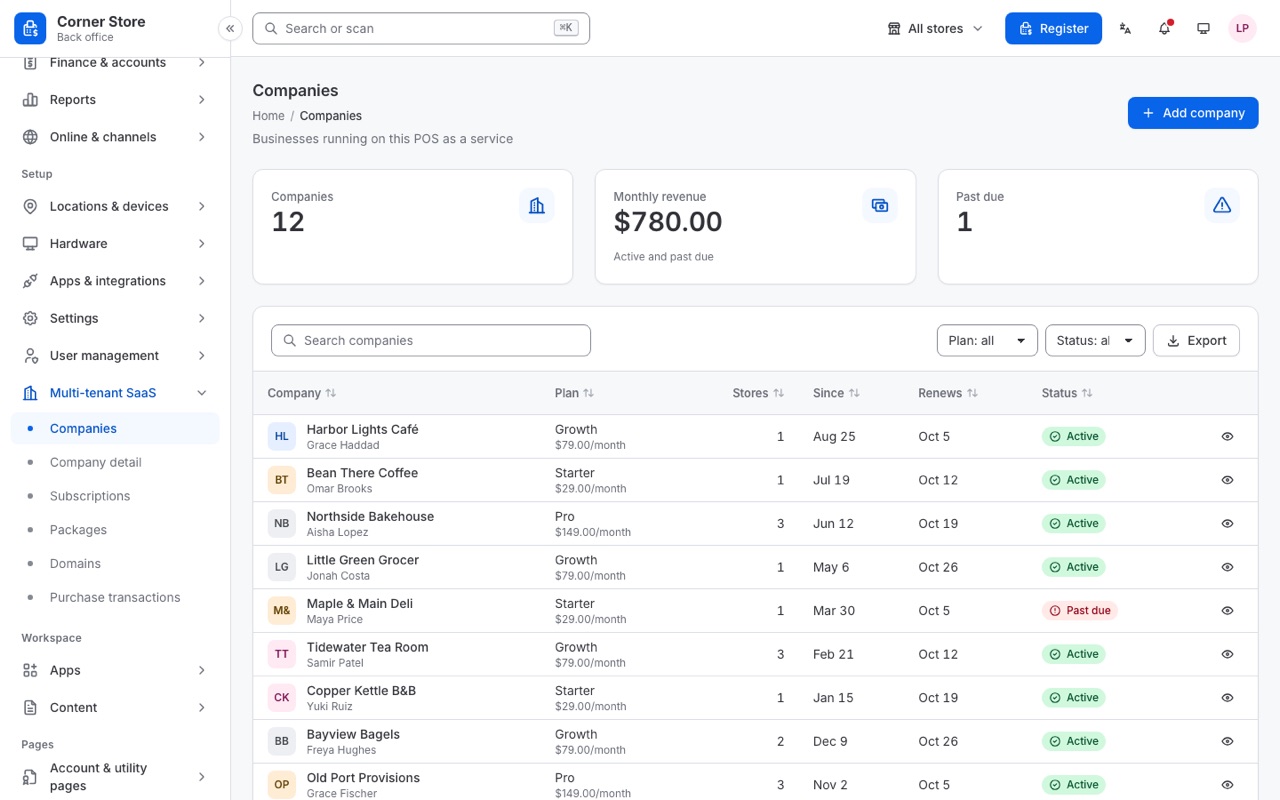Screen dimensions: 1280x800
Task: Click the Corner Store logo icon
Action: coord(30,28)
